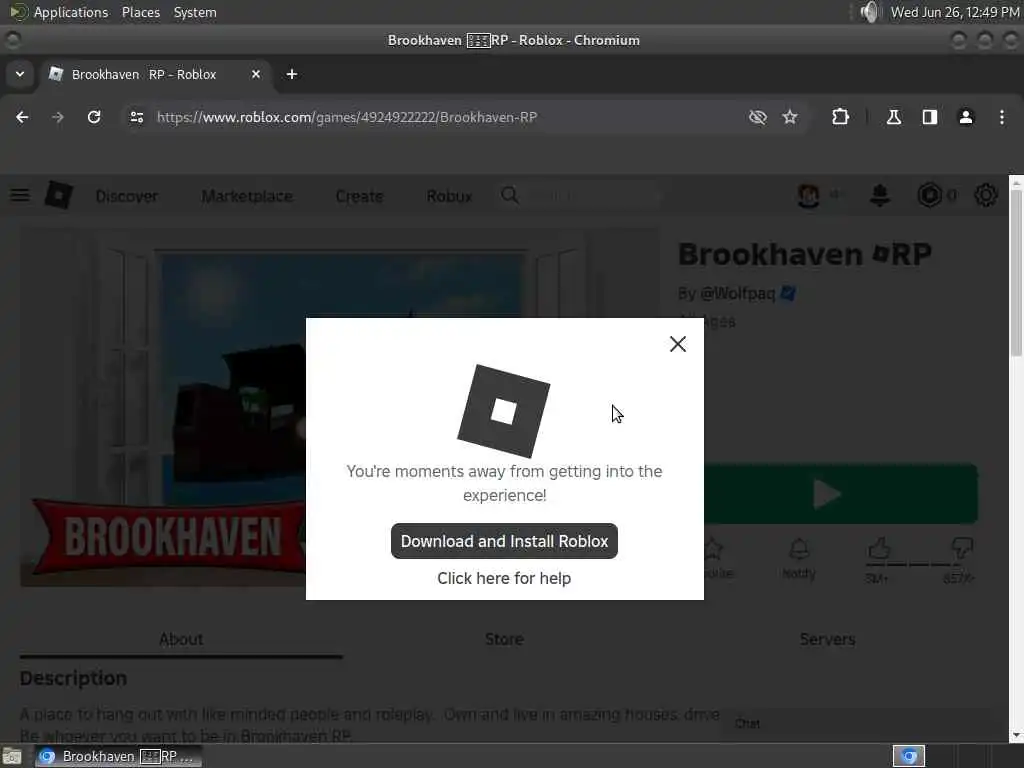This screenshot has height=768, width=1024.
Task: Switch to the About tab
Action: [181, 639]
